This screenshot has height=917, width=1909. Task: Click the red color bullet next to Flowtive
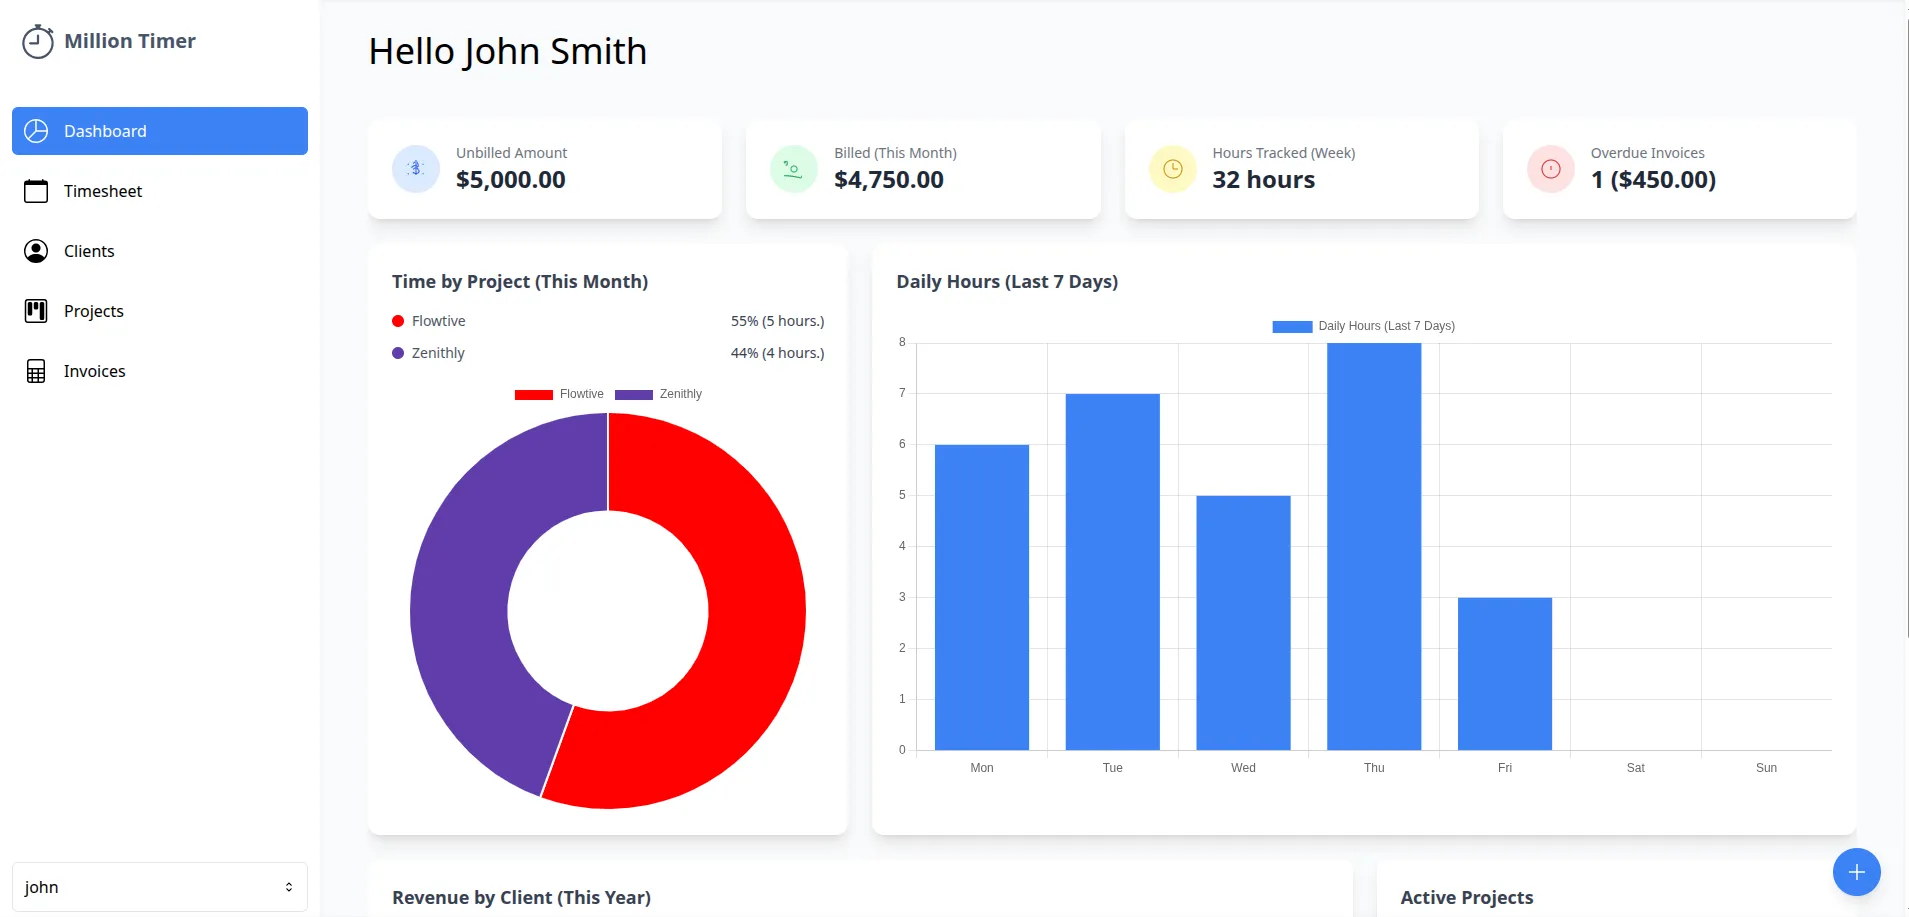click(396, 321)
